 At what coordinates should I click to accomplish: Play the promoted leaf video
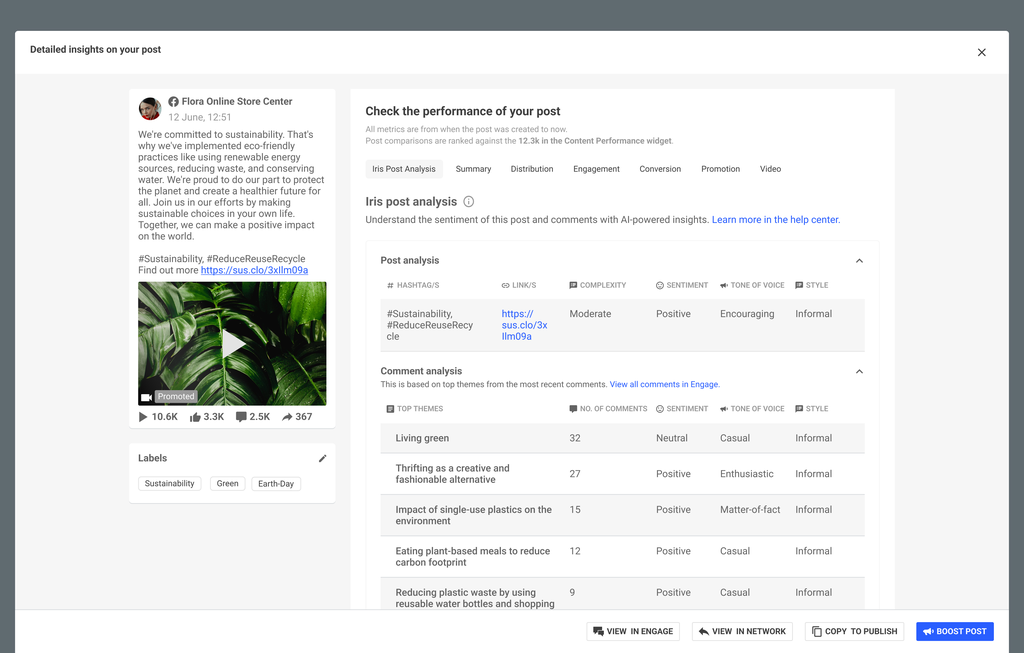pos(232,343)
